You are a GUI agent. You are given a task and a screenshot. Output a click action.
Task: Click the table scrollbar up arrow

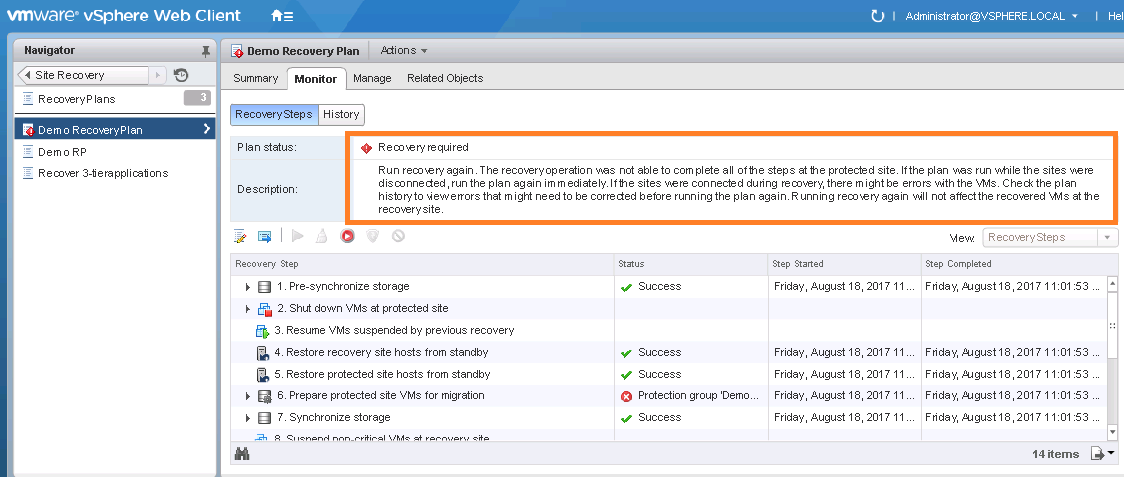(1113, 283)
